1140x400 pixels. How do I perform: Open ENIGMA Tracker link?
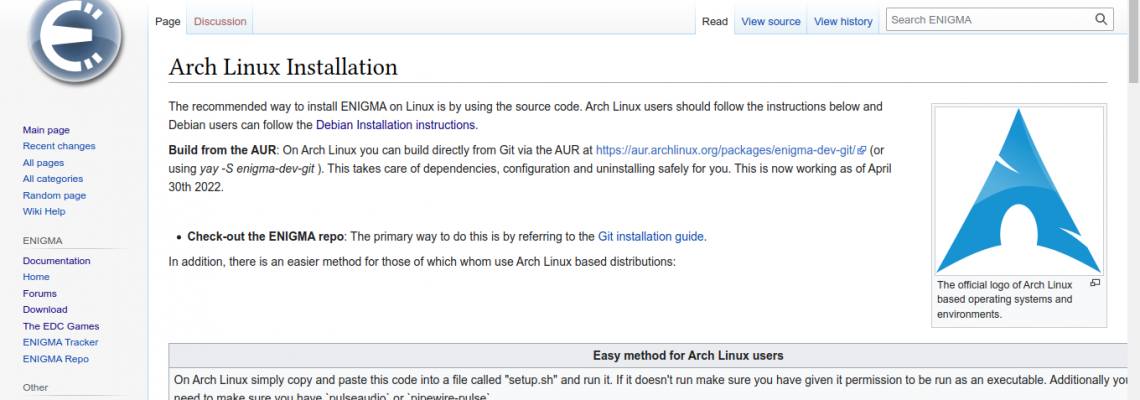60,343
